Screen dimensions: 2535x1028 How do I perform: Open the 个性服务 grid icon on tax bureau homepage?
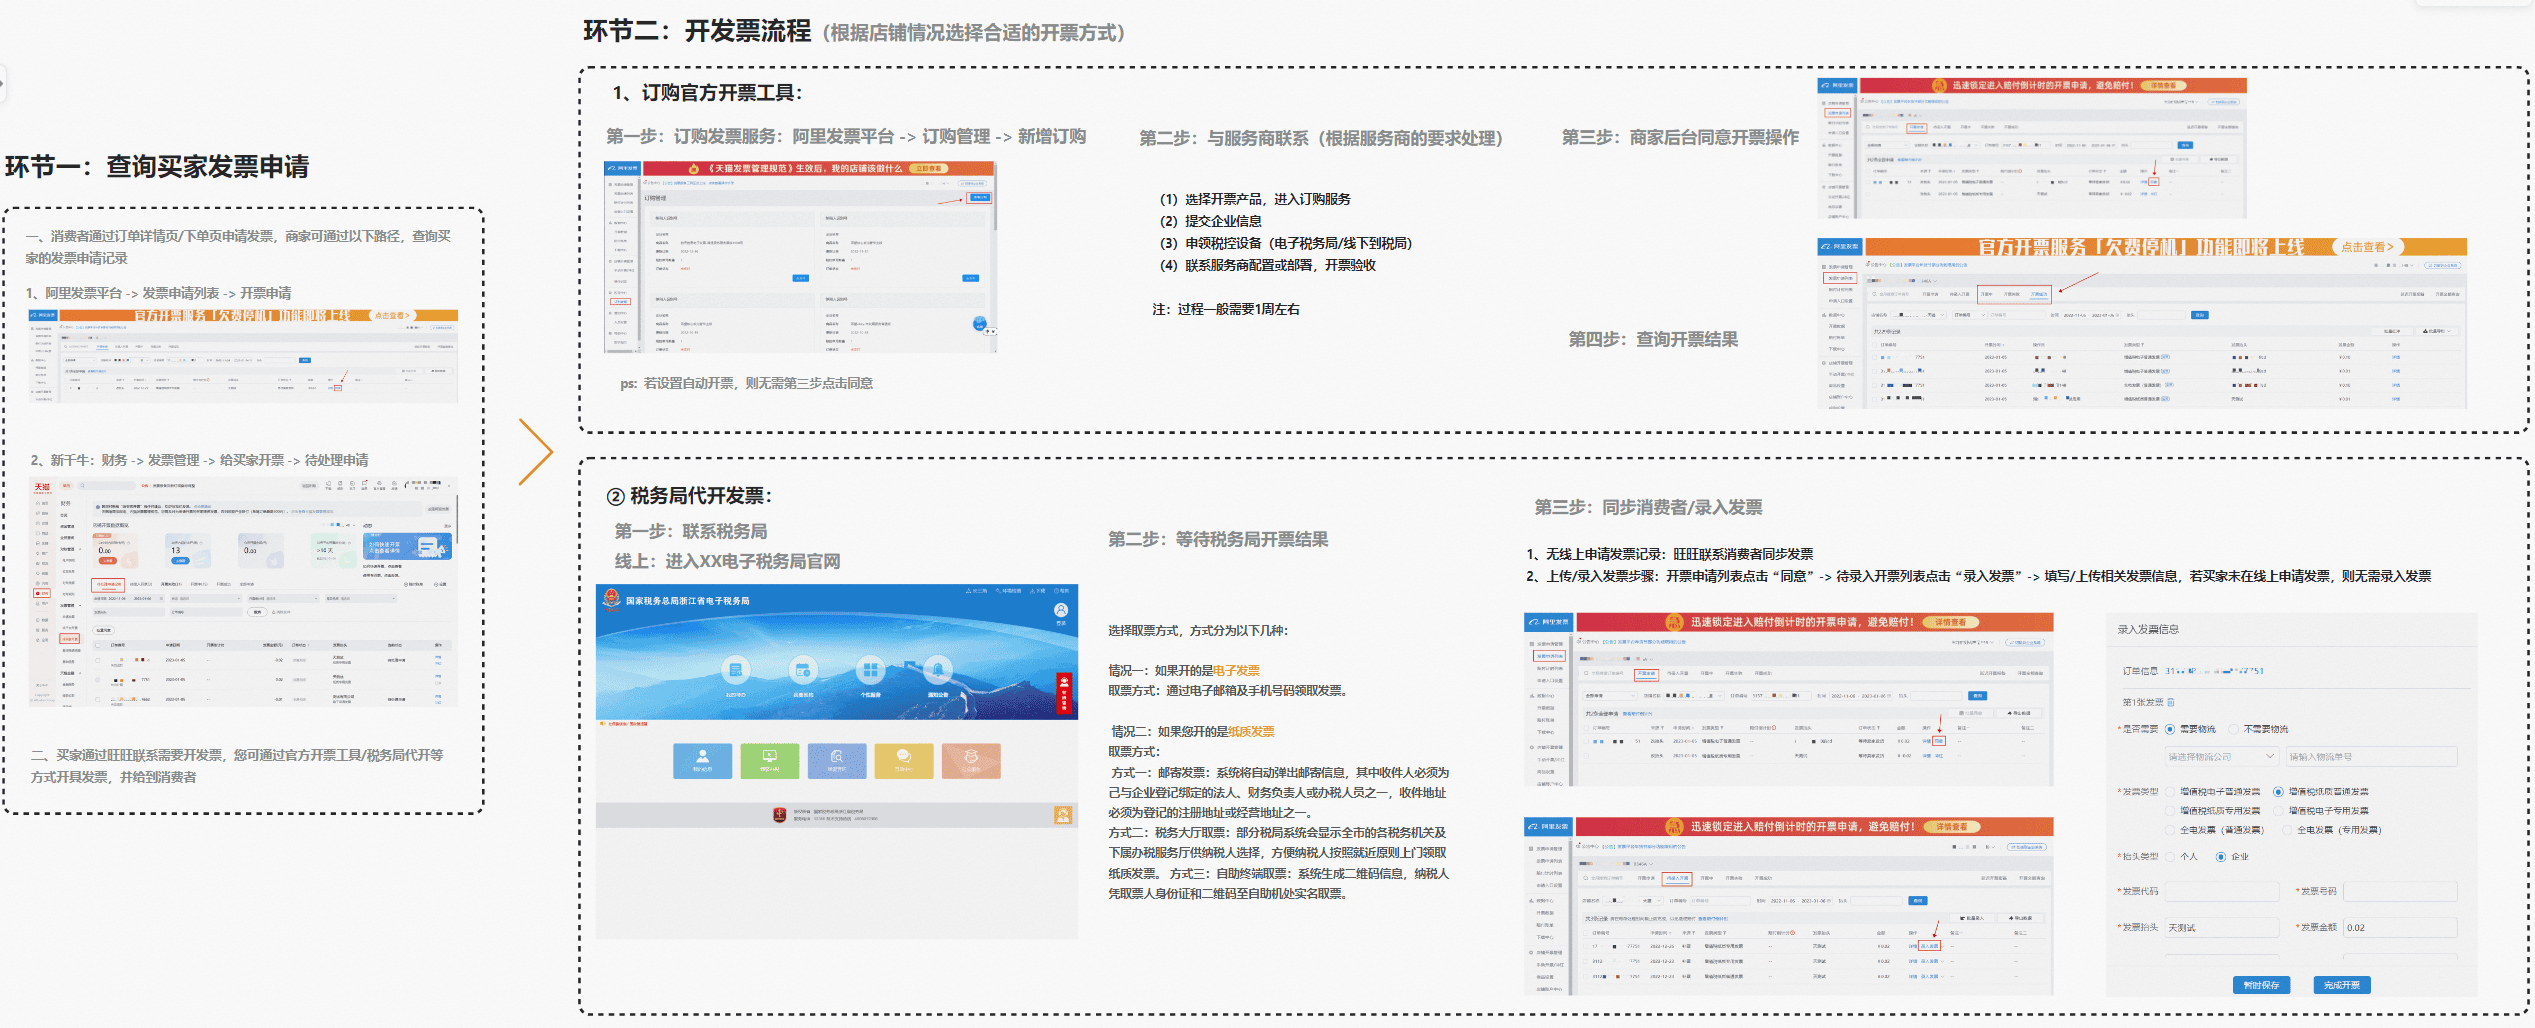(x=871, y=671)
